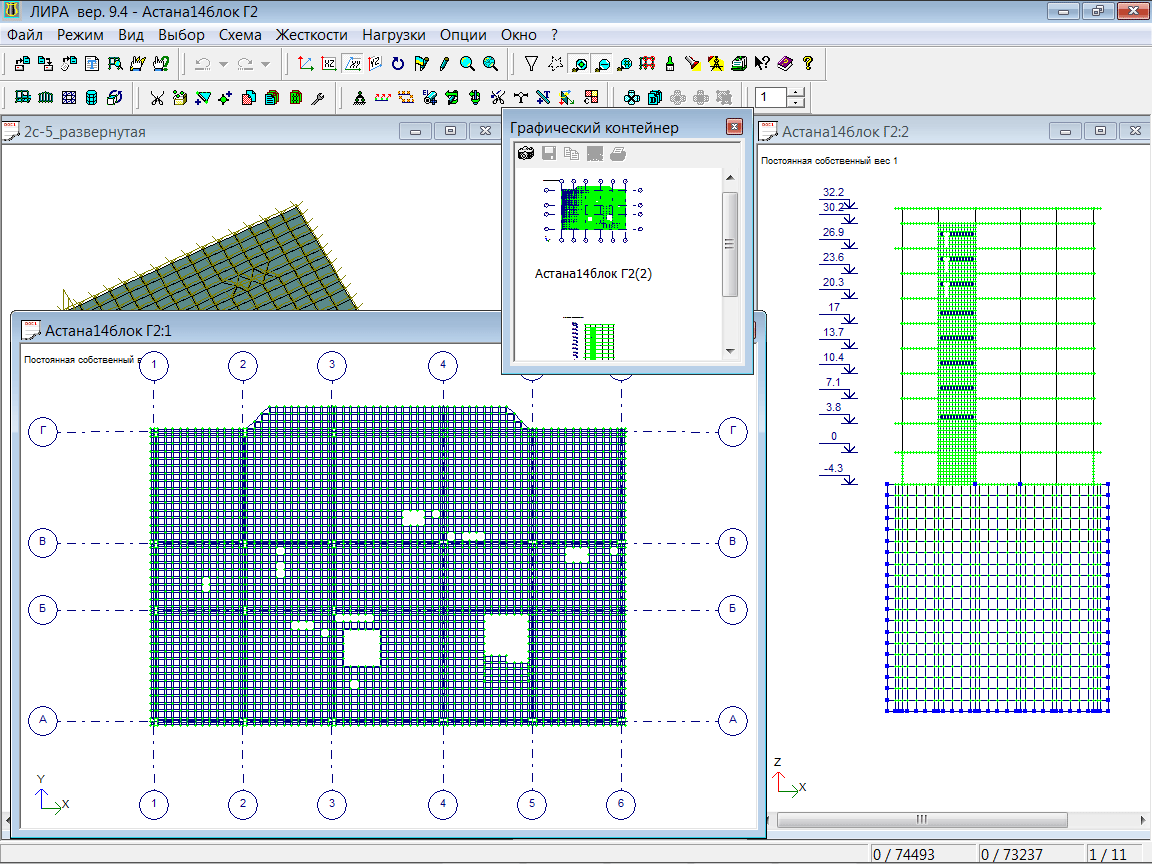
Task: Open the Жесткости menu
Action: pos(312,34)
